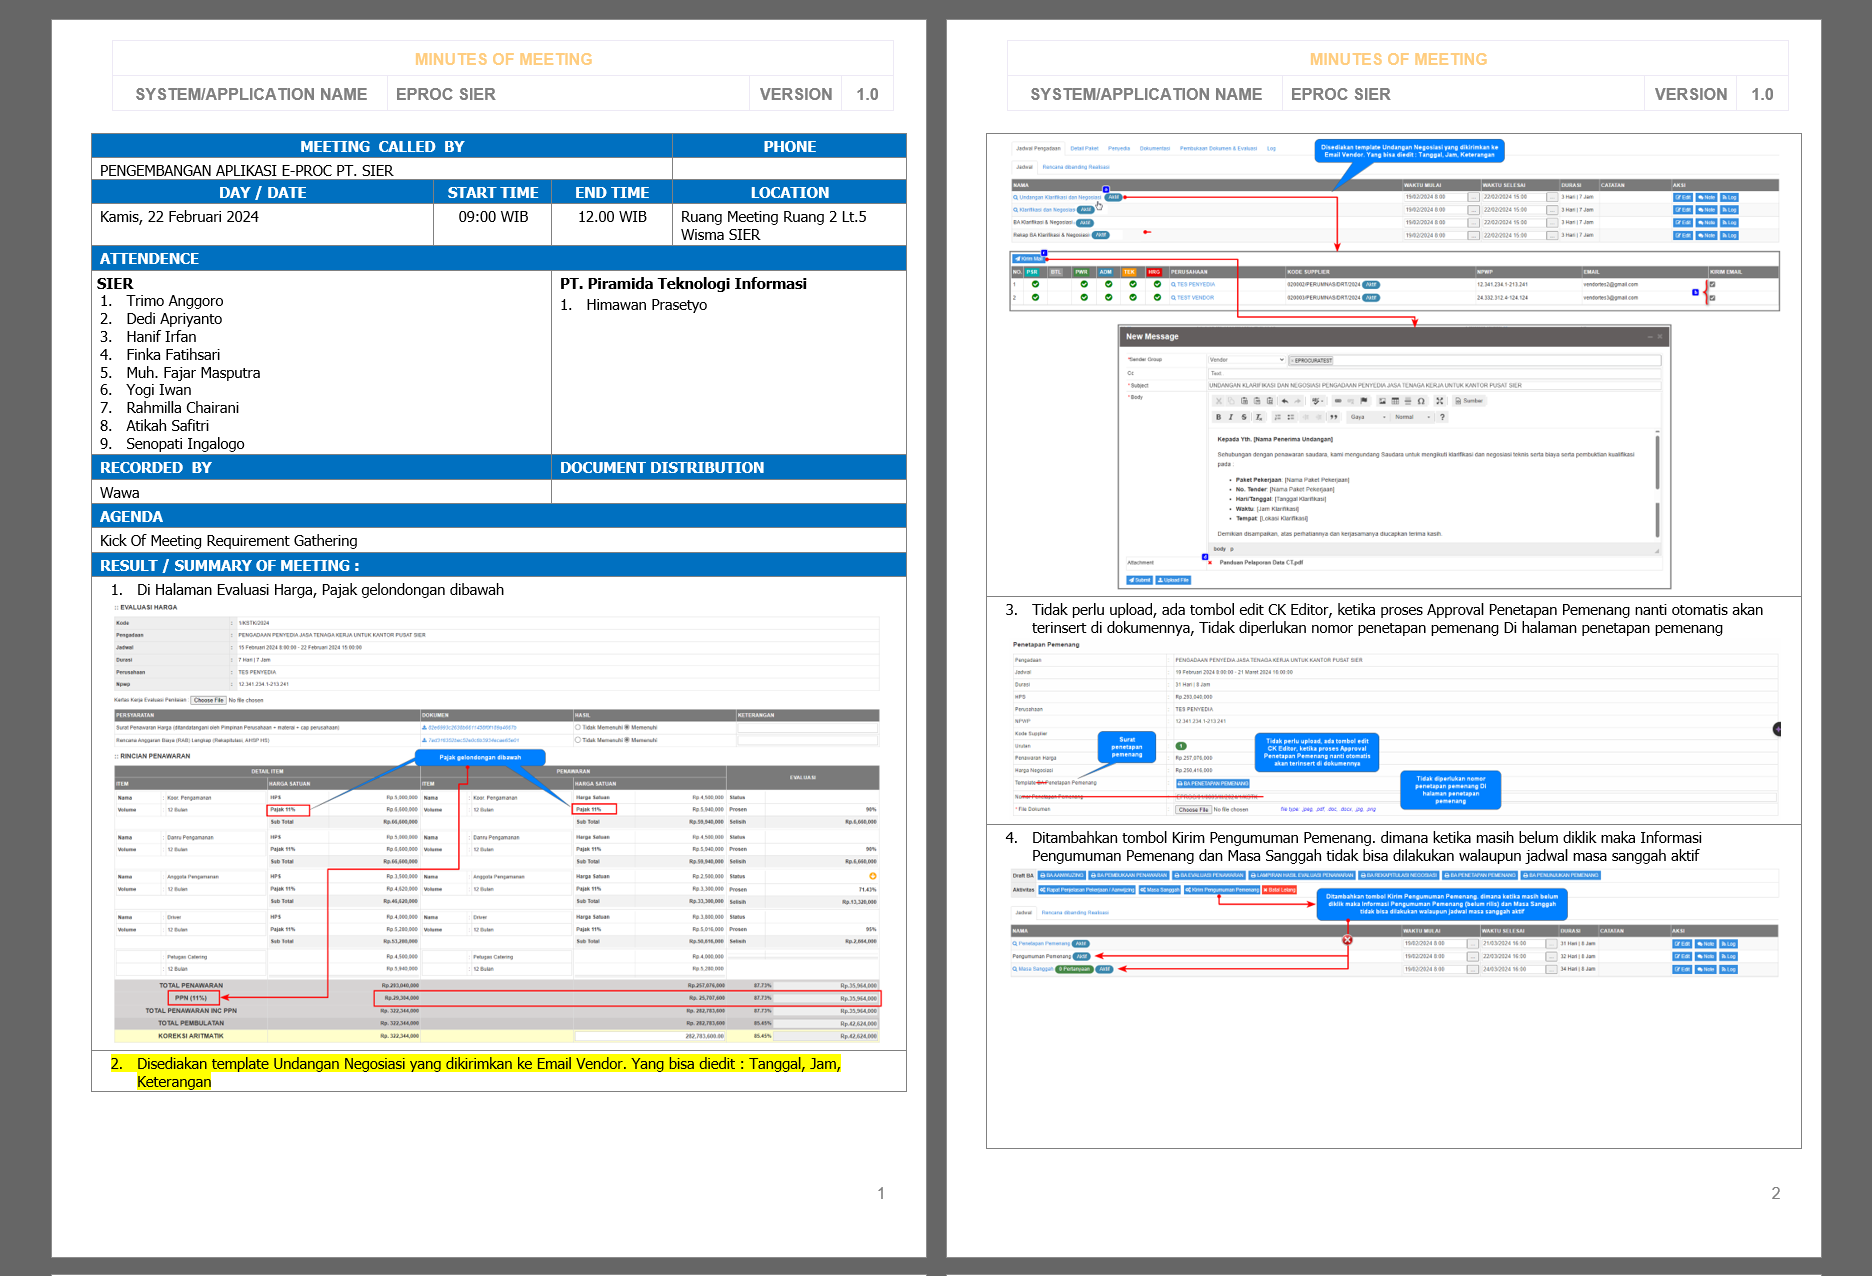Toggle Kirim Email checkbox for TES PENYEDIA
Screen dimensions: 1872x1276
[1712, 284]
